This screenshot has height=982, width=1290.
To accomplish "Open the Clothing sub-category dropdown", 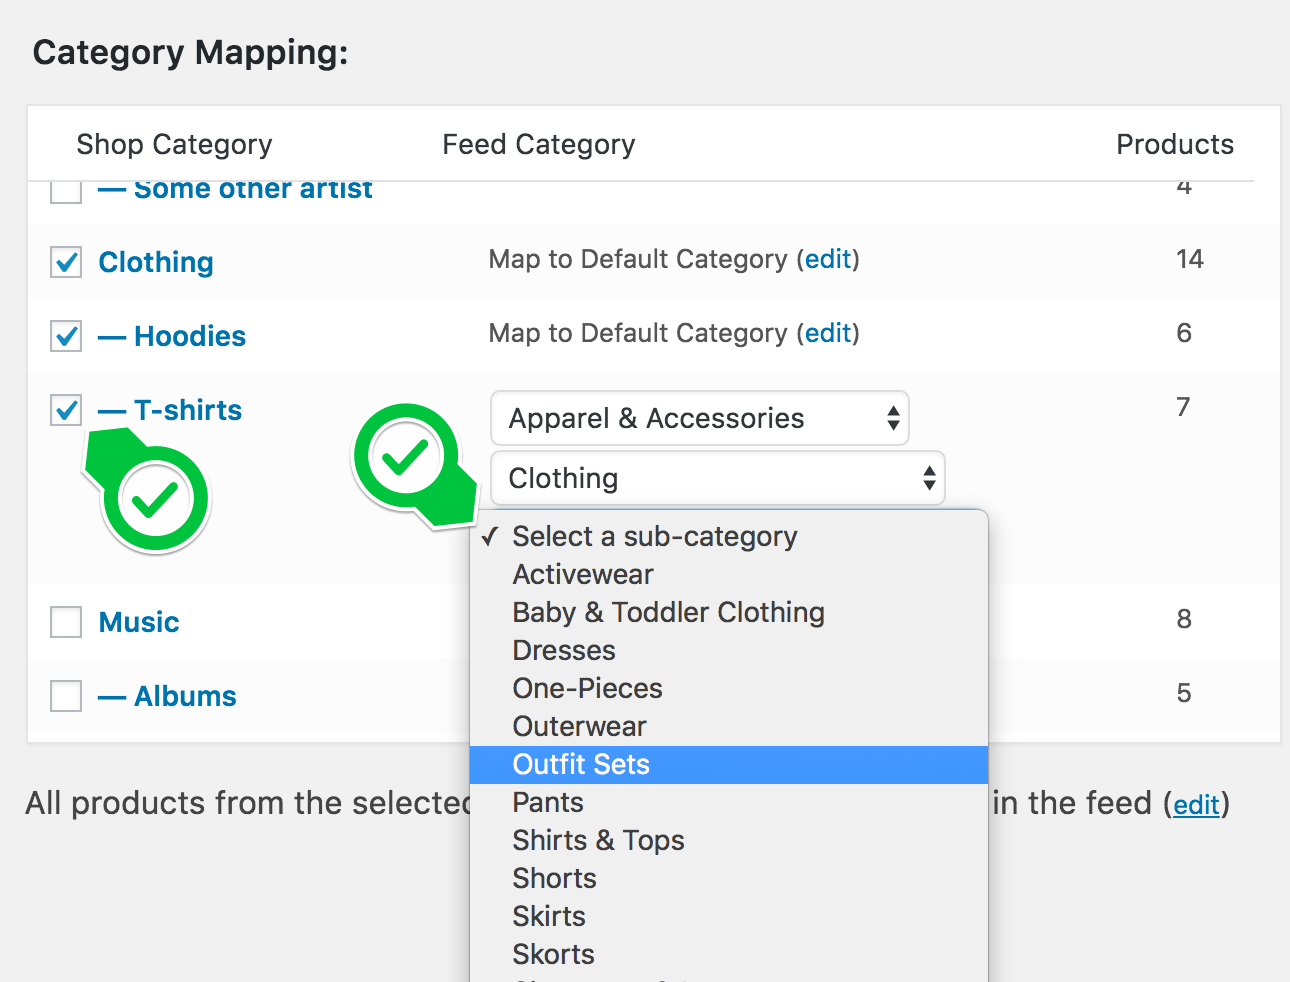I will (x=717, y=478).
